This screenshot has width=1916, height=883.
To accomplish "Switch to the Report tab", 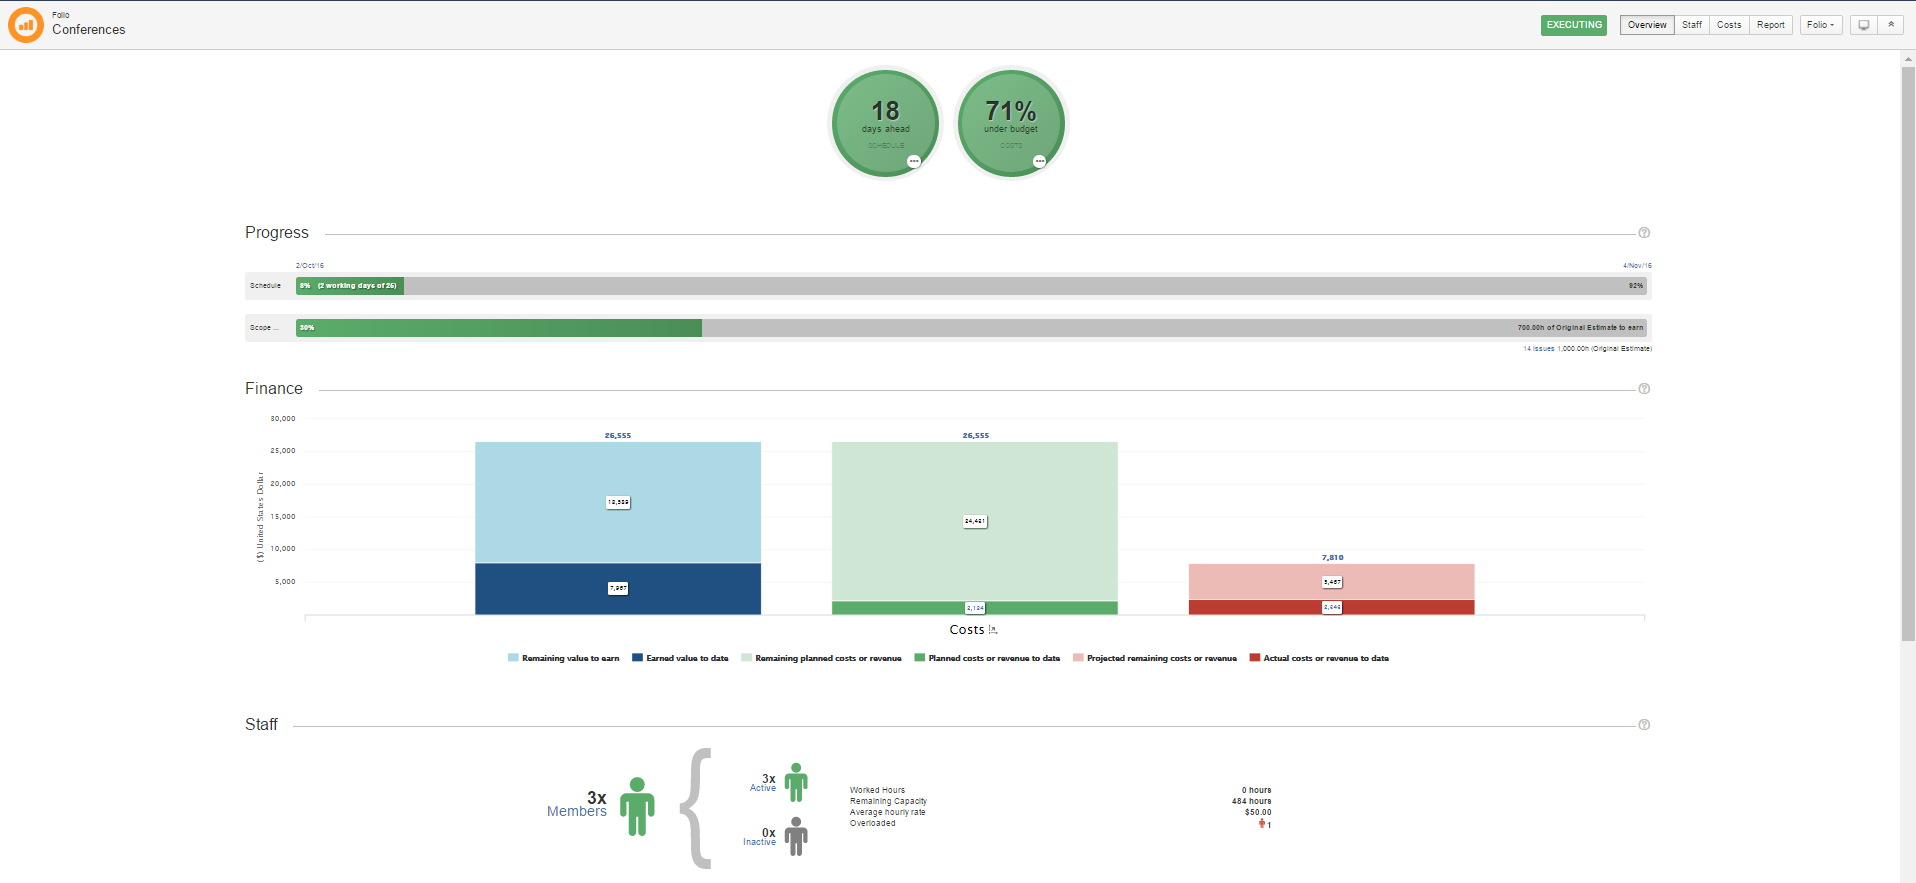I will click(x=1770, y=25).
